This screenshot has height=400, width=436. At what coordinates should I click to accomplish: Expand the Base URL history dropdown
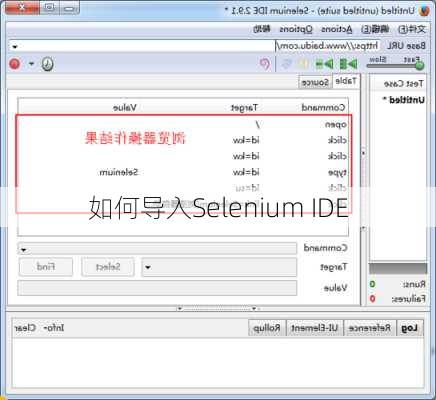(15, 46)
